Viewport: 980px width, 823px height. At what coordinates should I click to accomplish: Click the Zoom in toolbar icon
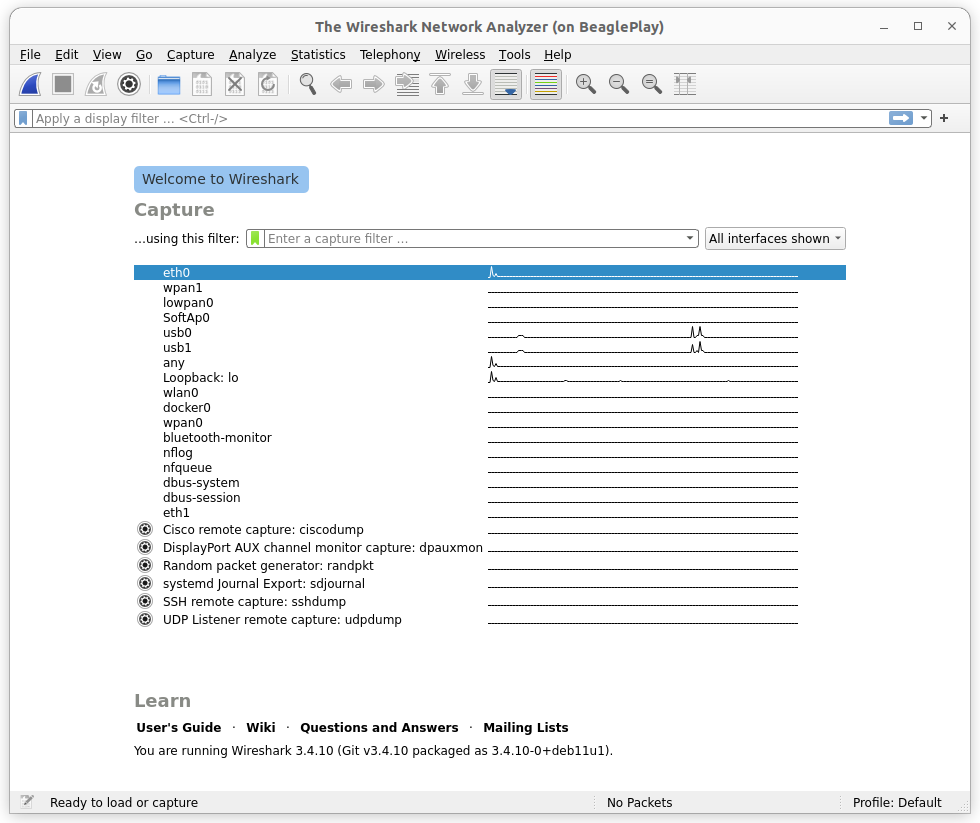(586, 84)
